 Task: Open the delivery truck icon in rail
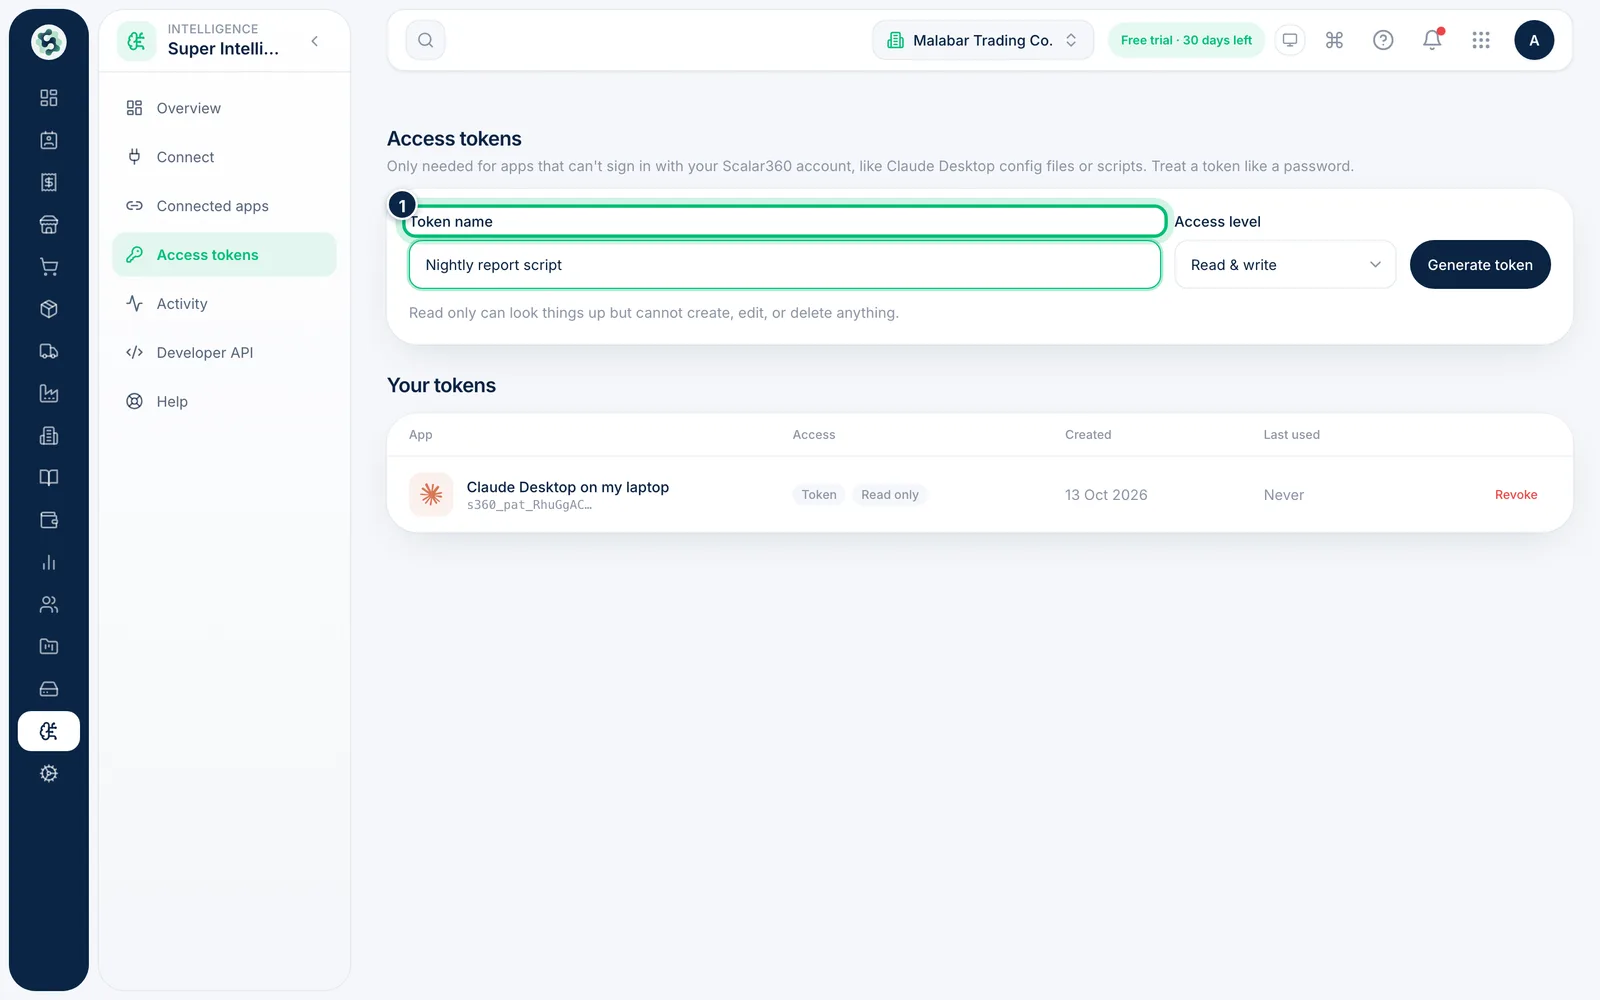pyautogui.click(x=48, y=351)
